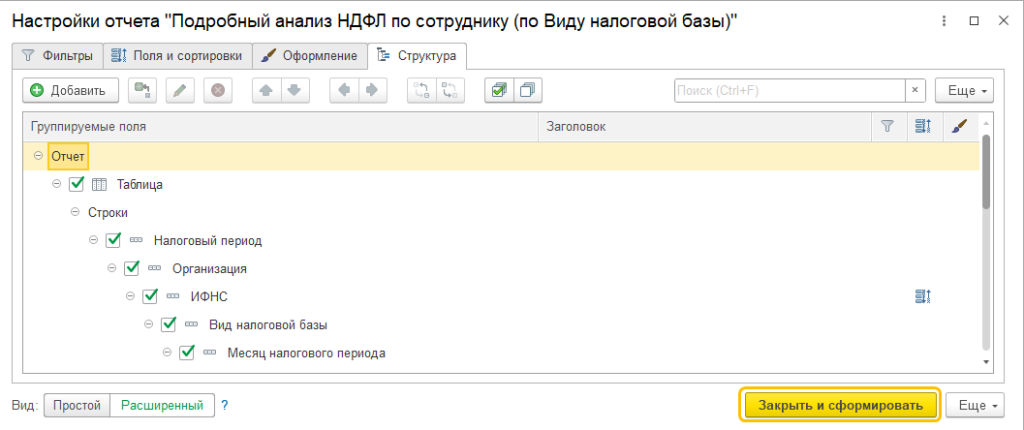Image resolution: width=1024 pixels, height=430 pixels.
Task: Click sorting icon in the ИФНС row
Action: pyautogui.click(x=922, y=297)
